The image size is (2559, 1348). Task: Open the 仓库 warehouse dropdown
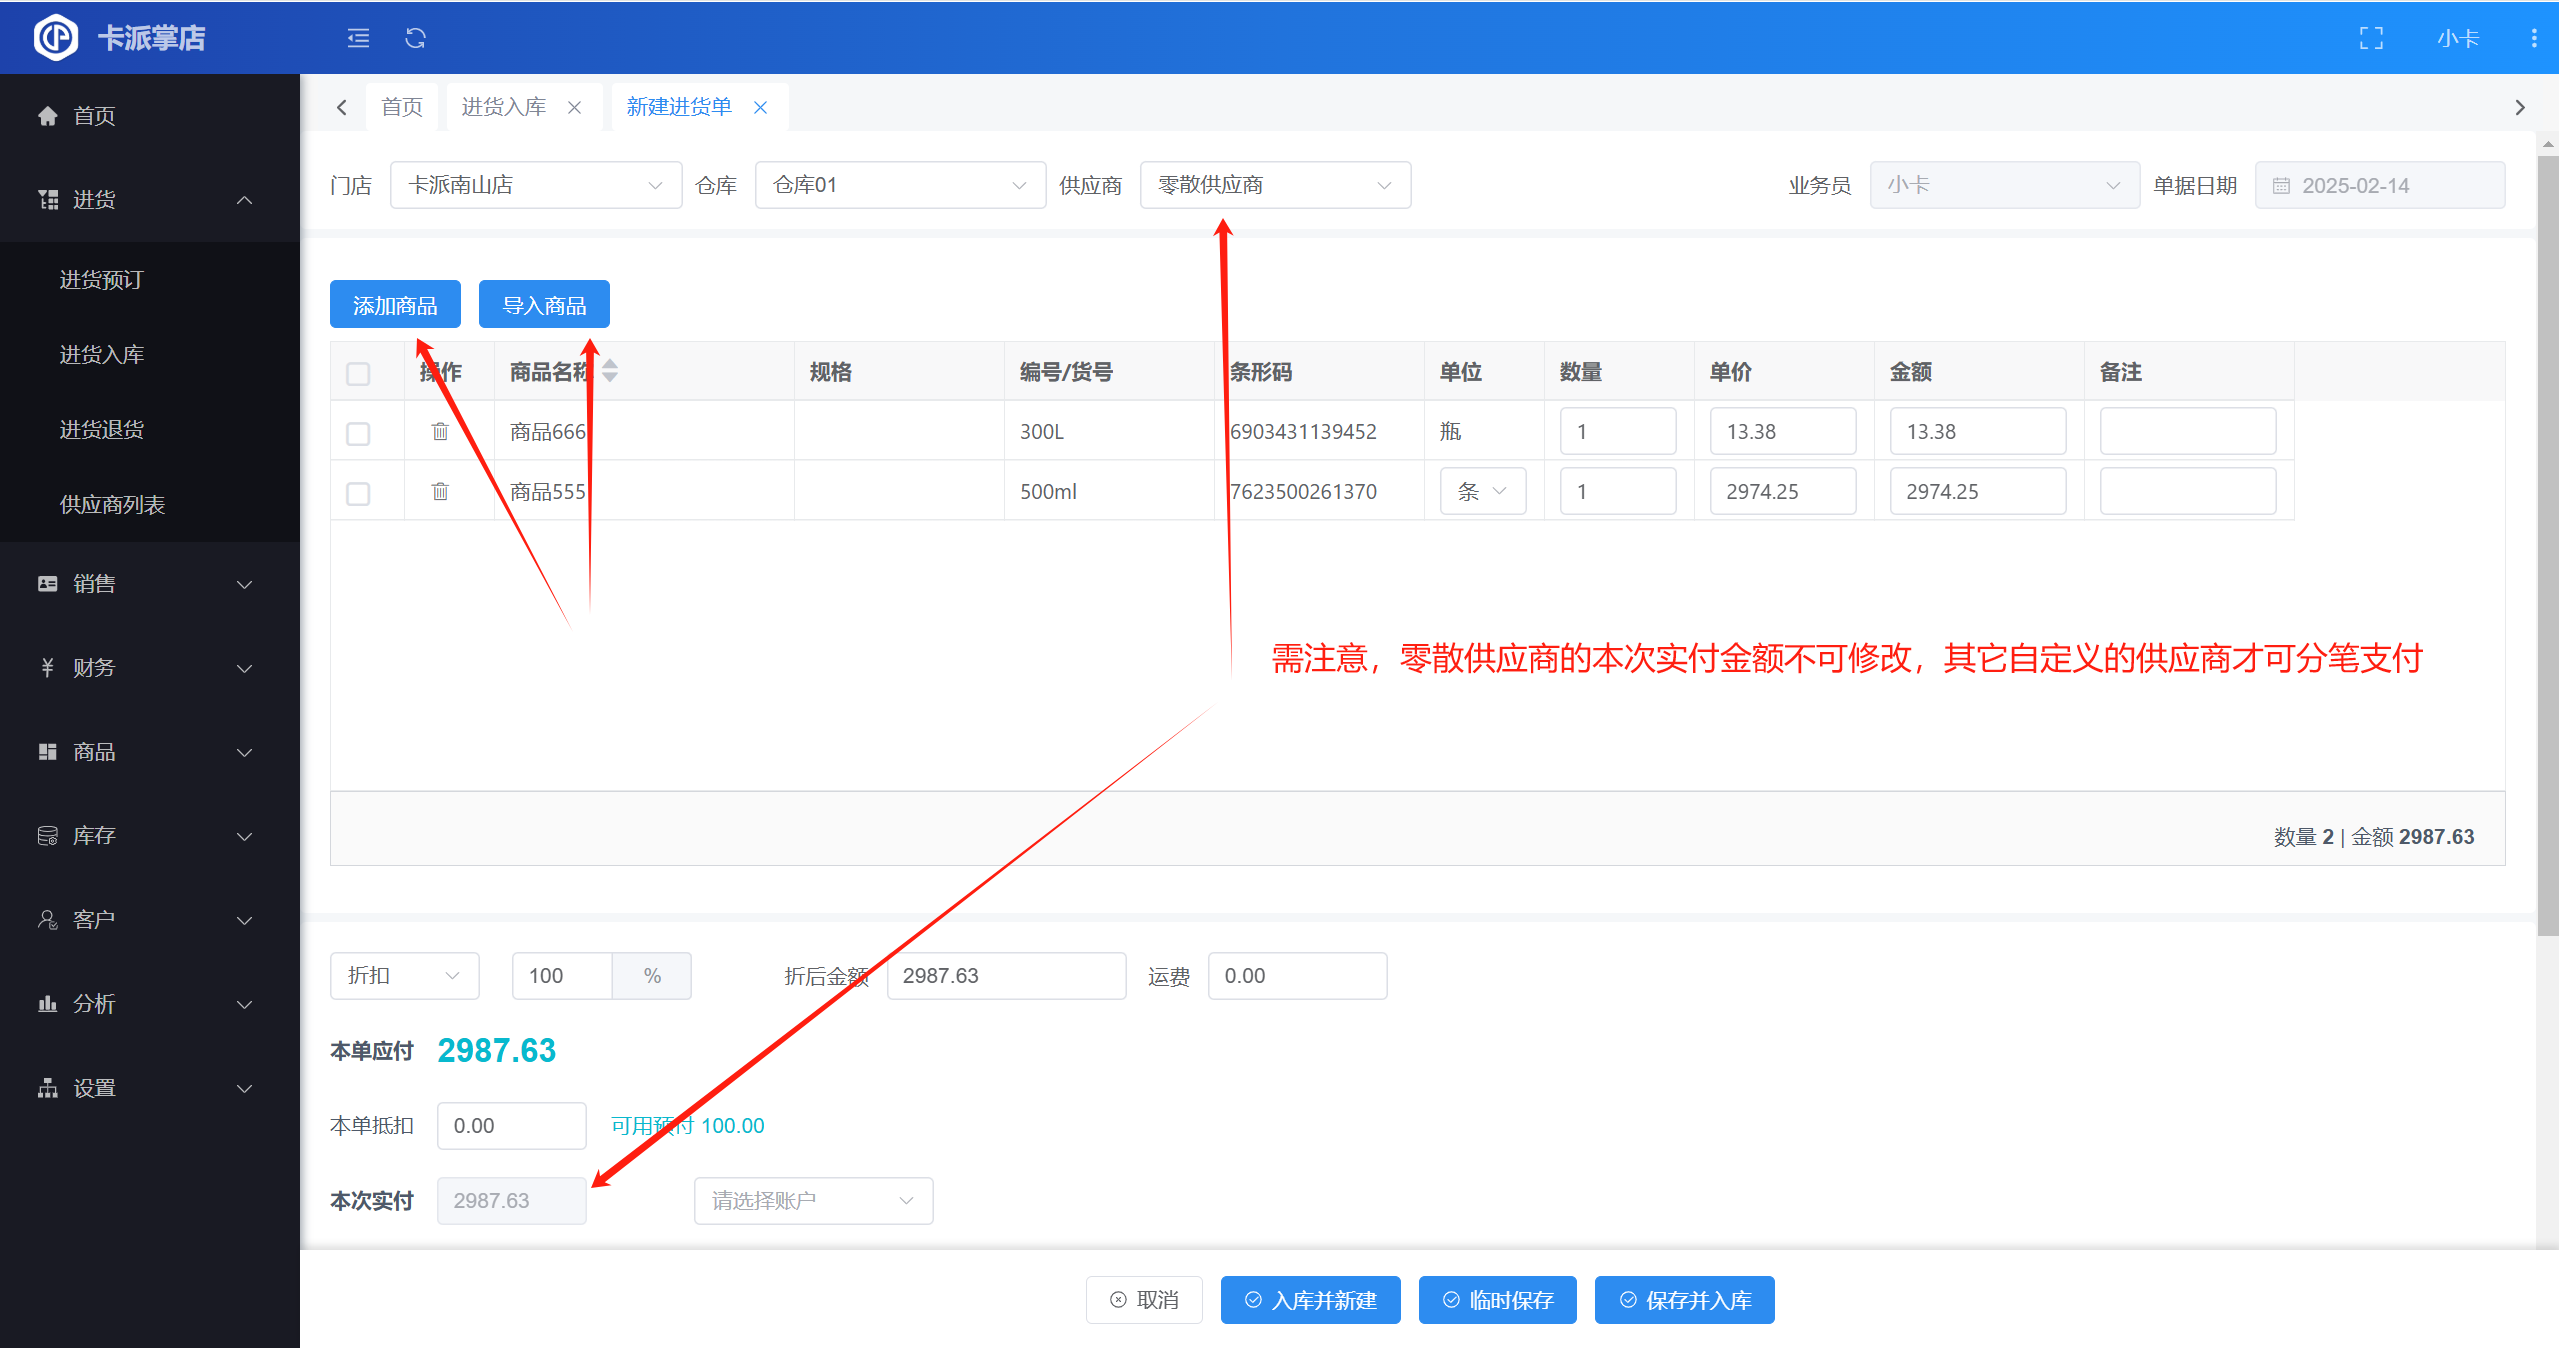click(x=899, y=185)
